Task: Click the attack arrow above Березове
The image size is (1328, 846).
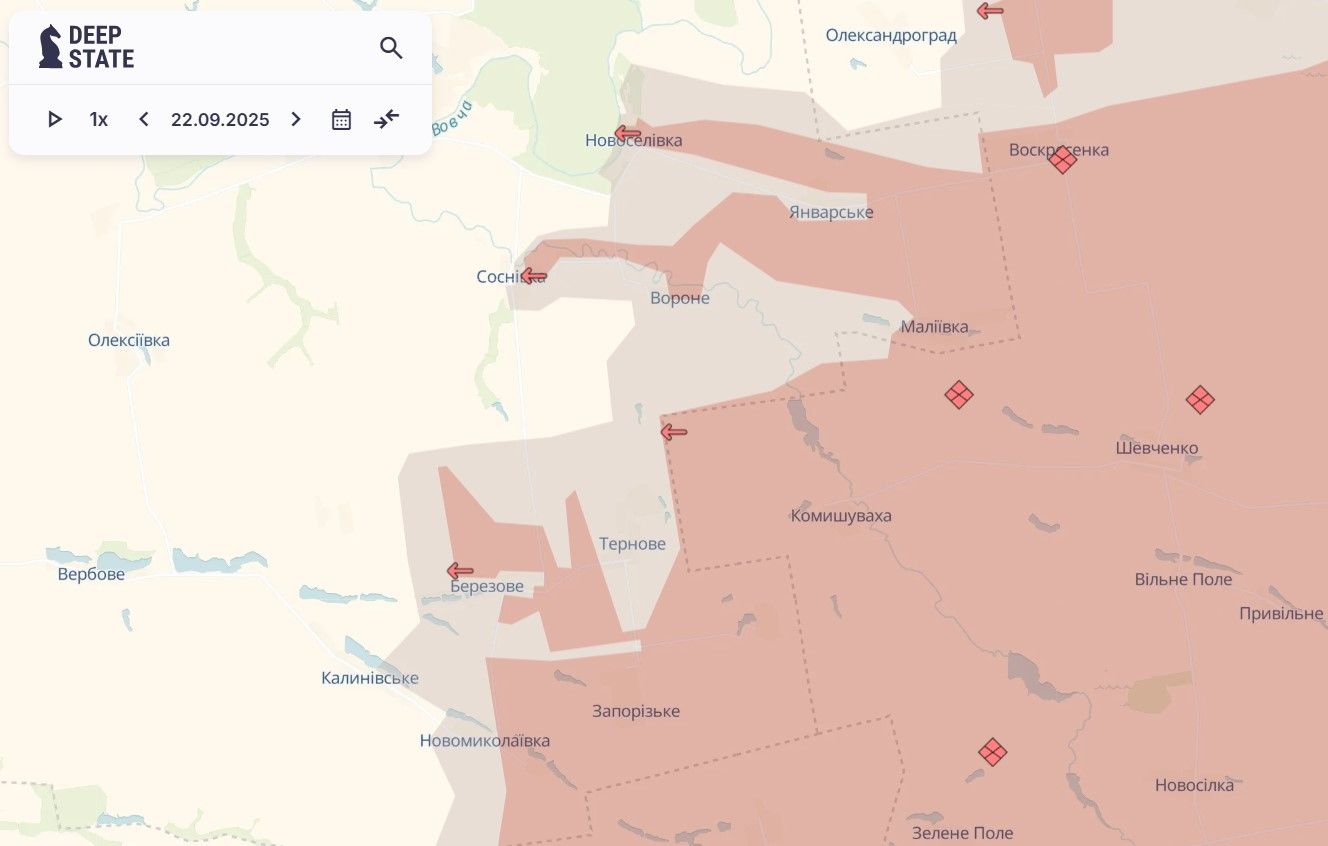Action: pos(460,571)
